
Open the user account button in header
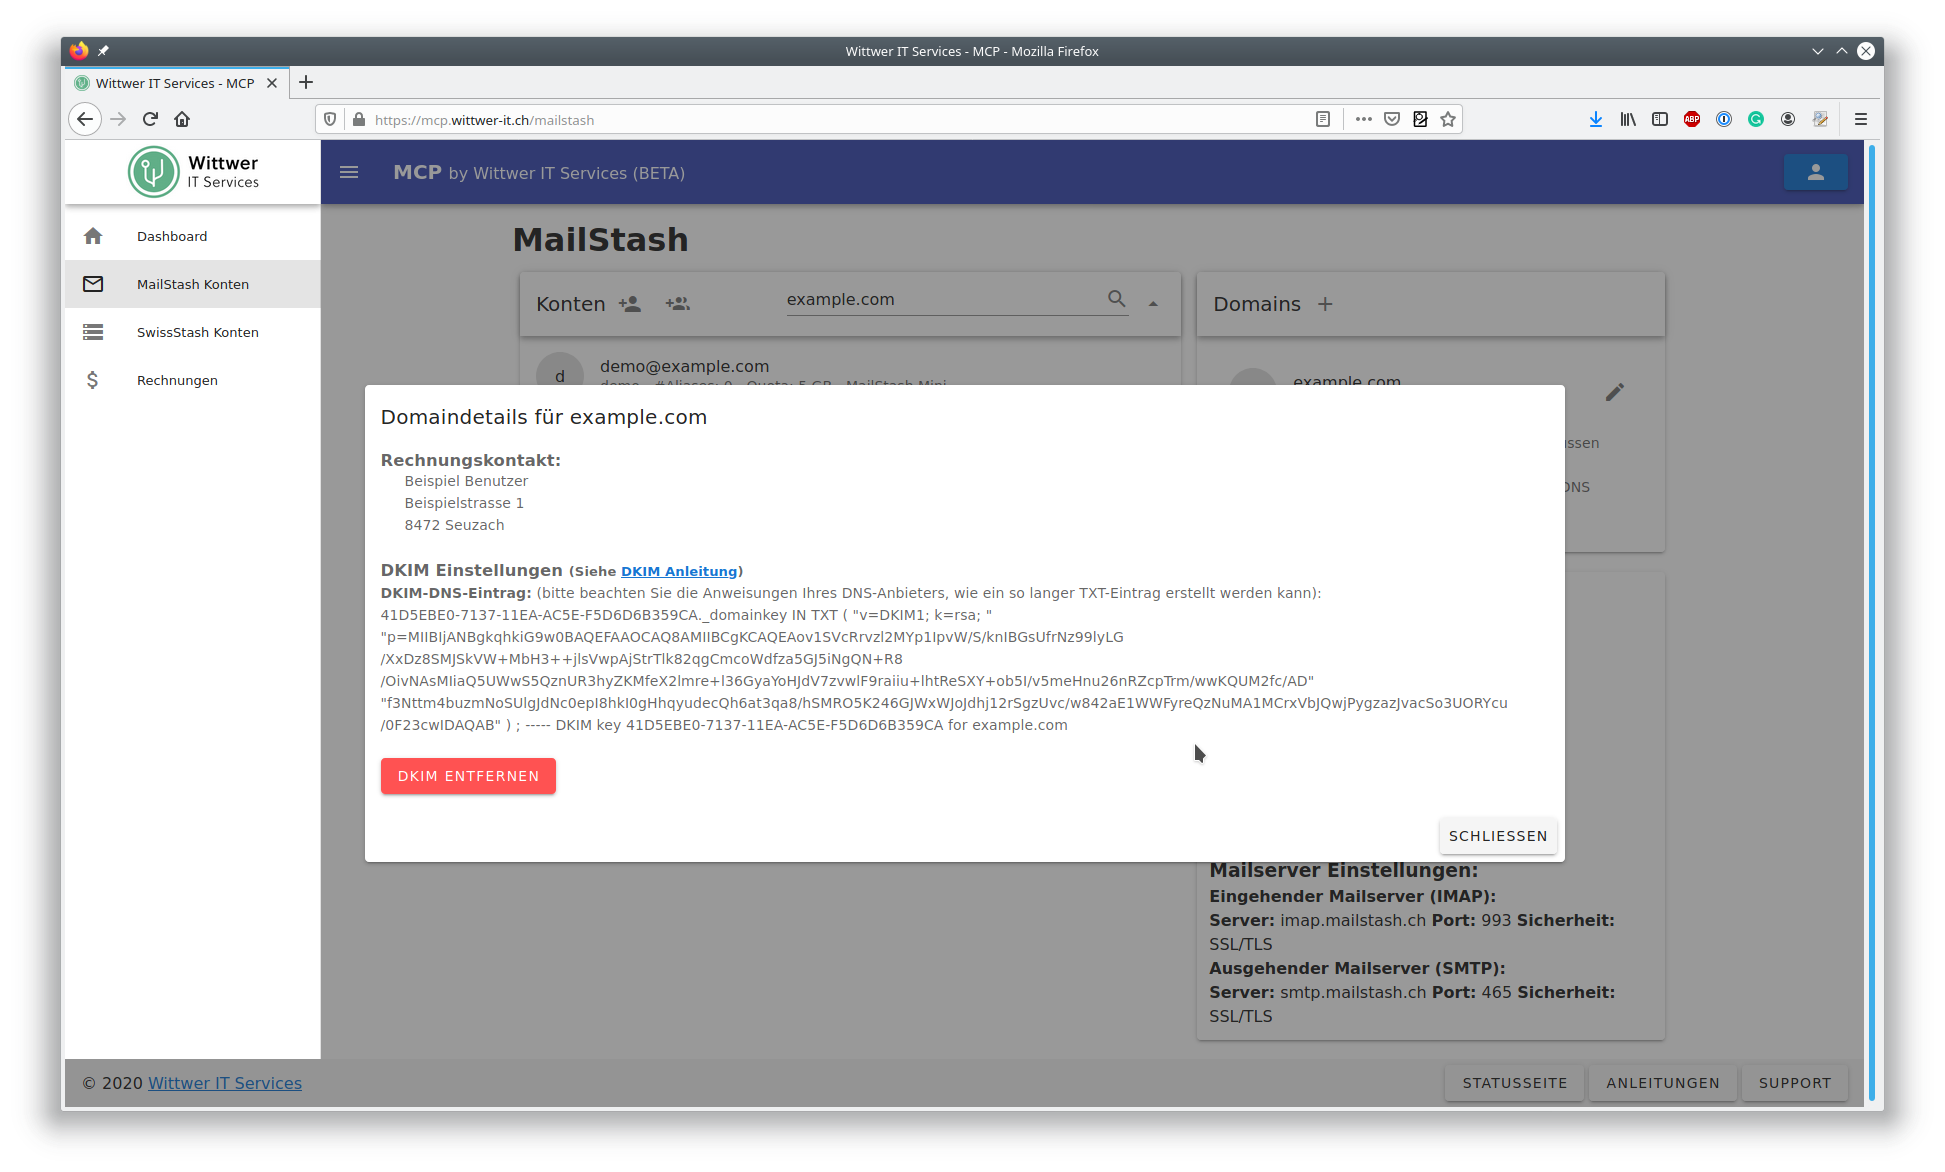tap(1815, 172)
